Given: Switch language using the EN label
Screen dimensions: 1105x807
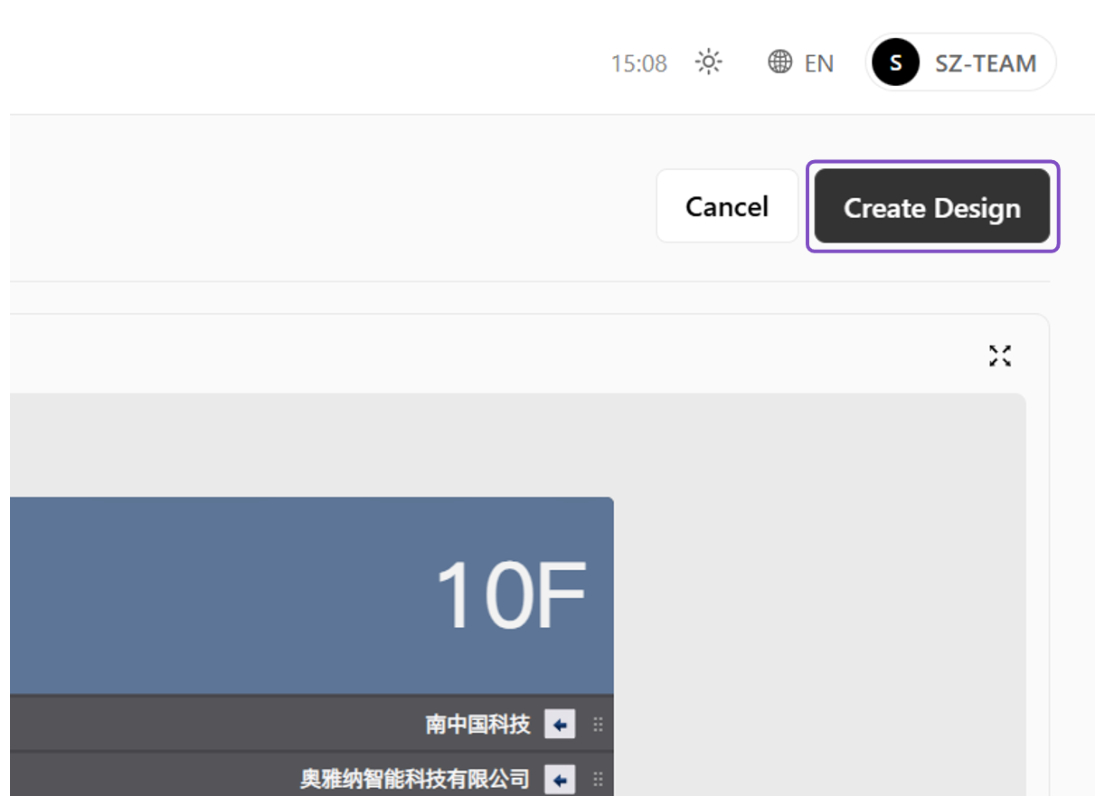Looking at the screenshot, I should 819,63.
